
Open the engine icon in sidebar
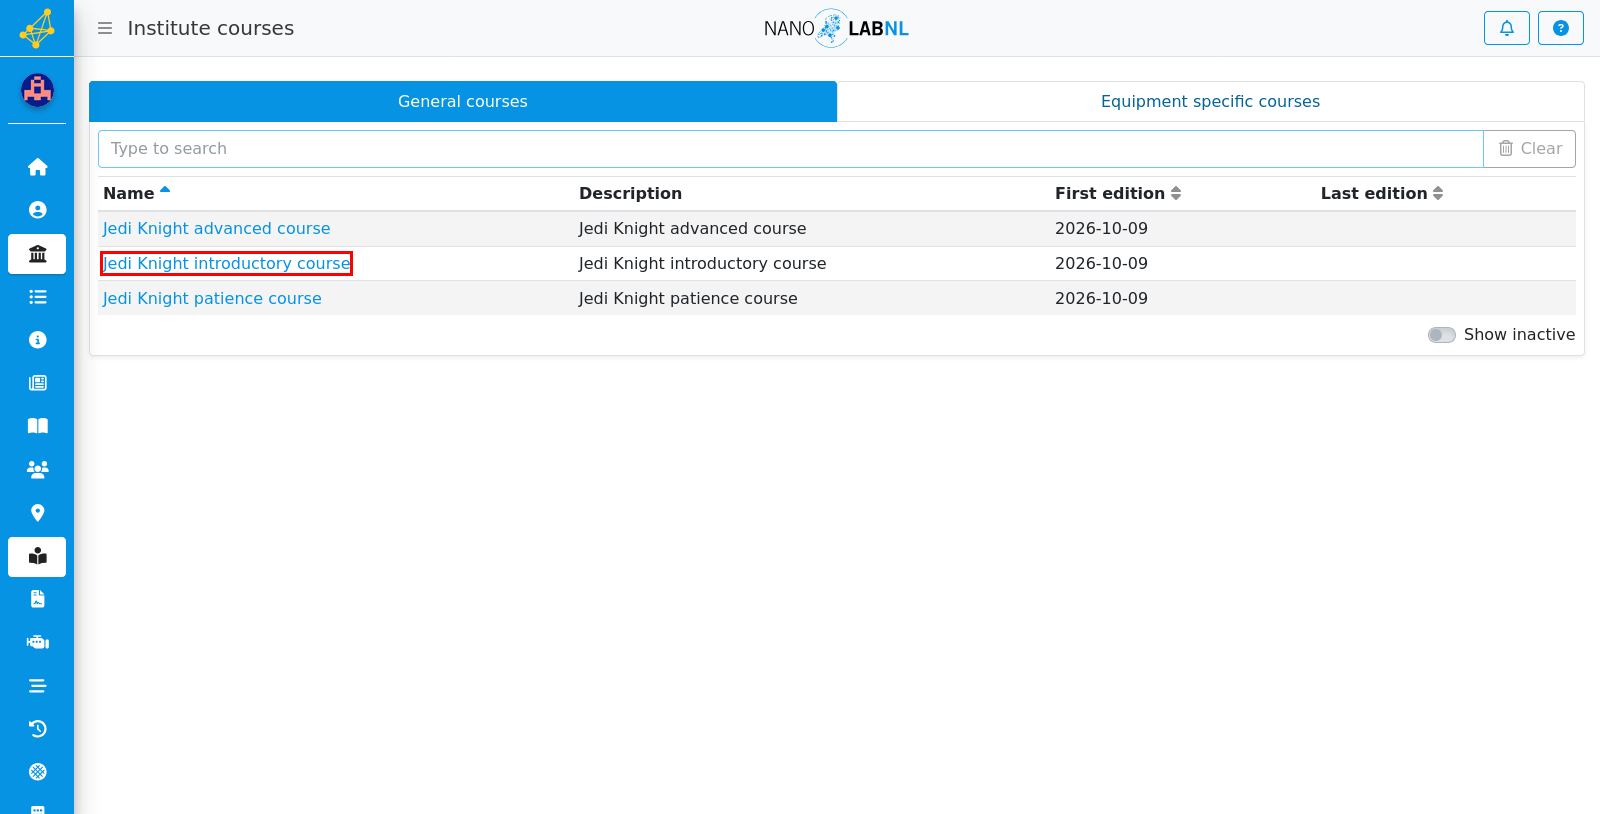[37, 642]
